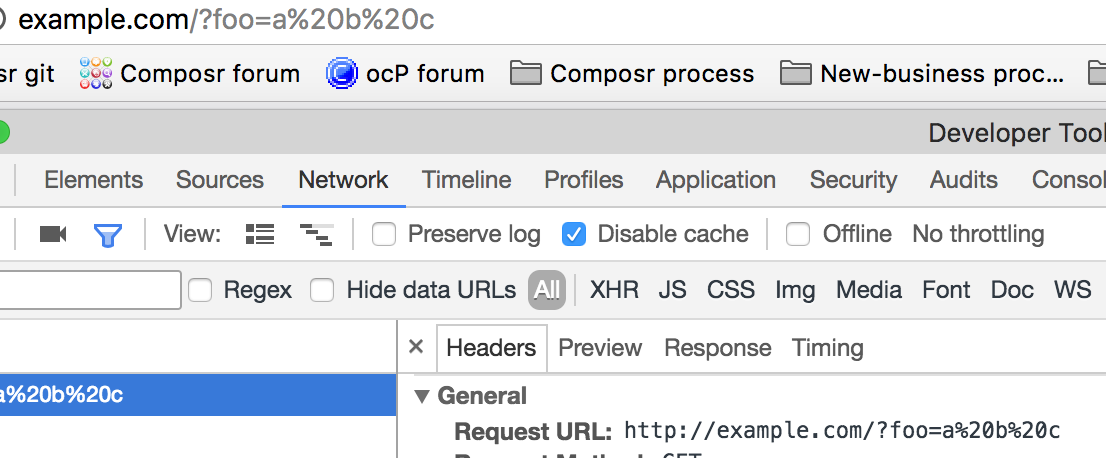Select the large request rows view icon

[x=260, y=234]
